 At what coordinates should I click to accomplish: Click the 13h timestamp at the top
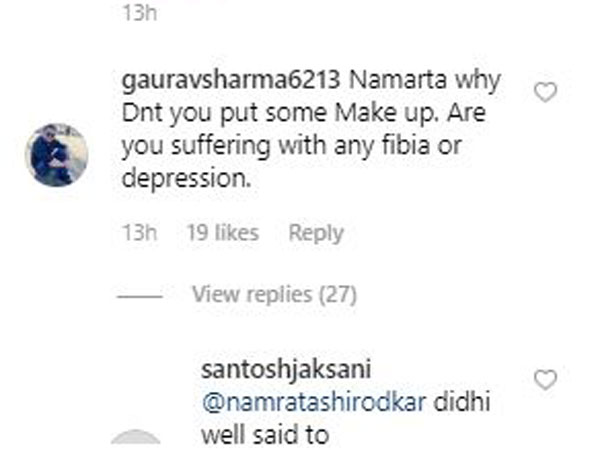pyautogui.click(x=140, y=13)
